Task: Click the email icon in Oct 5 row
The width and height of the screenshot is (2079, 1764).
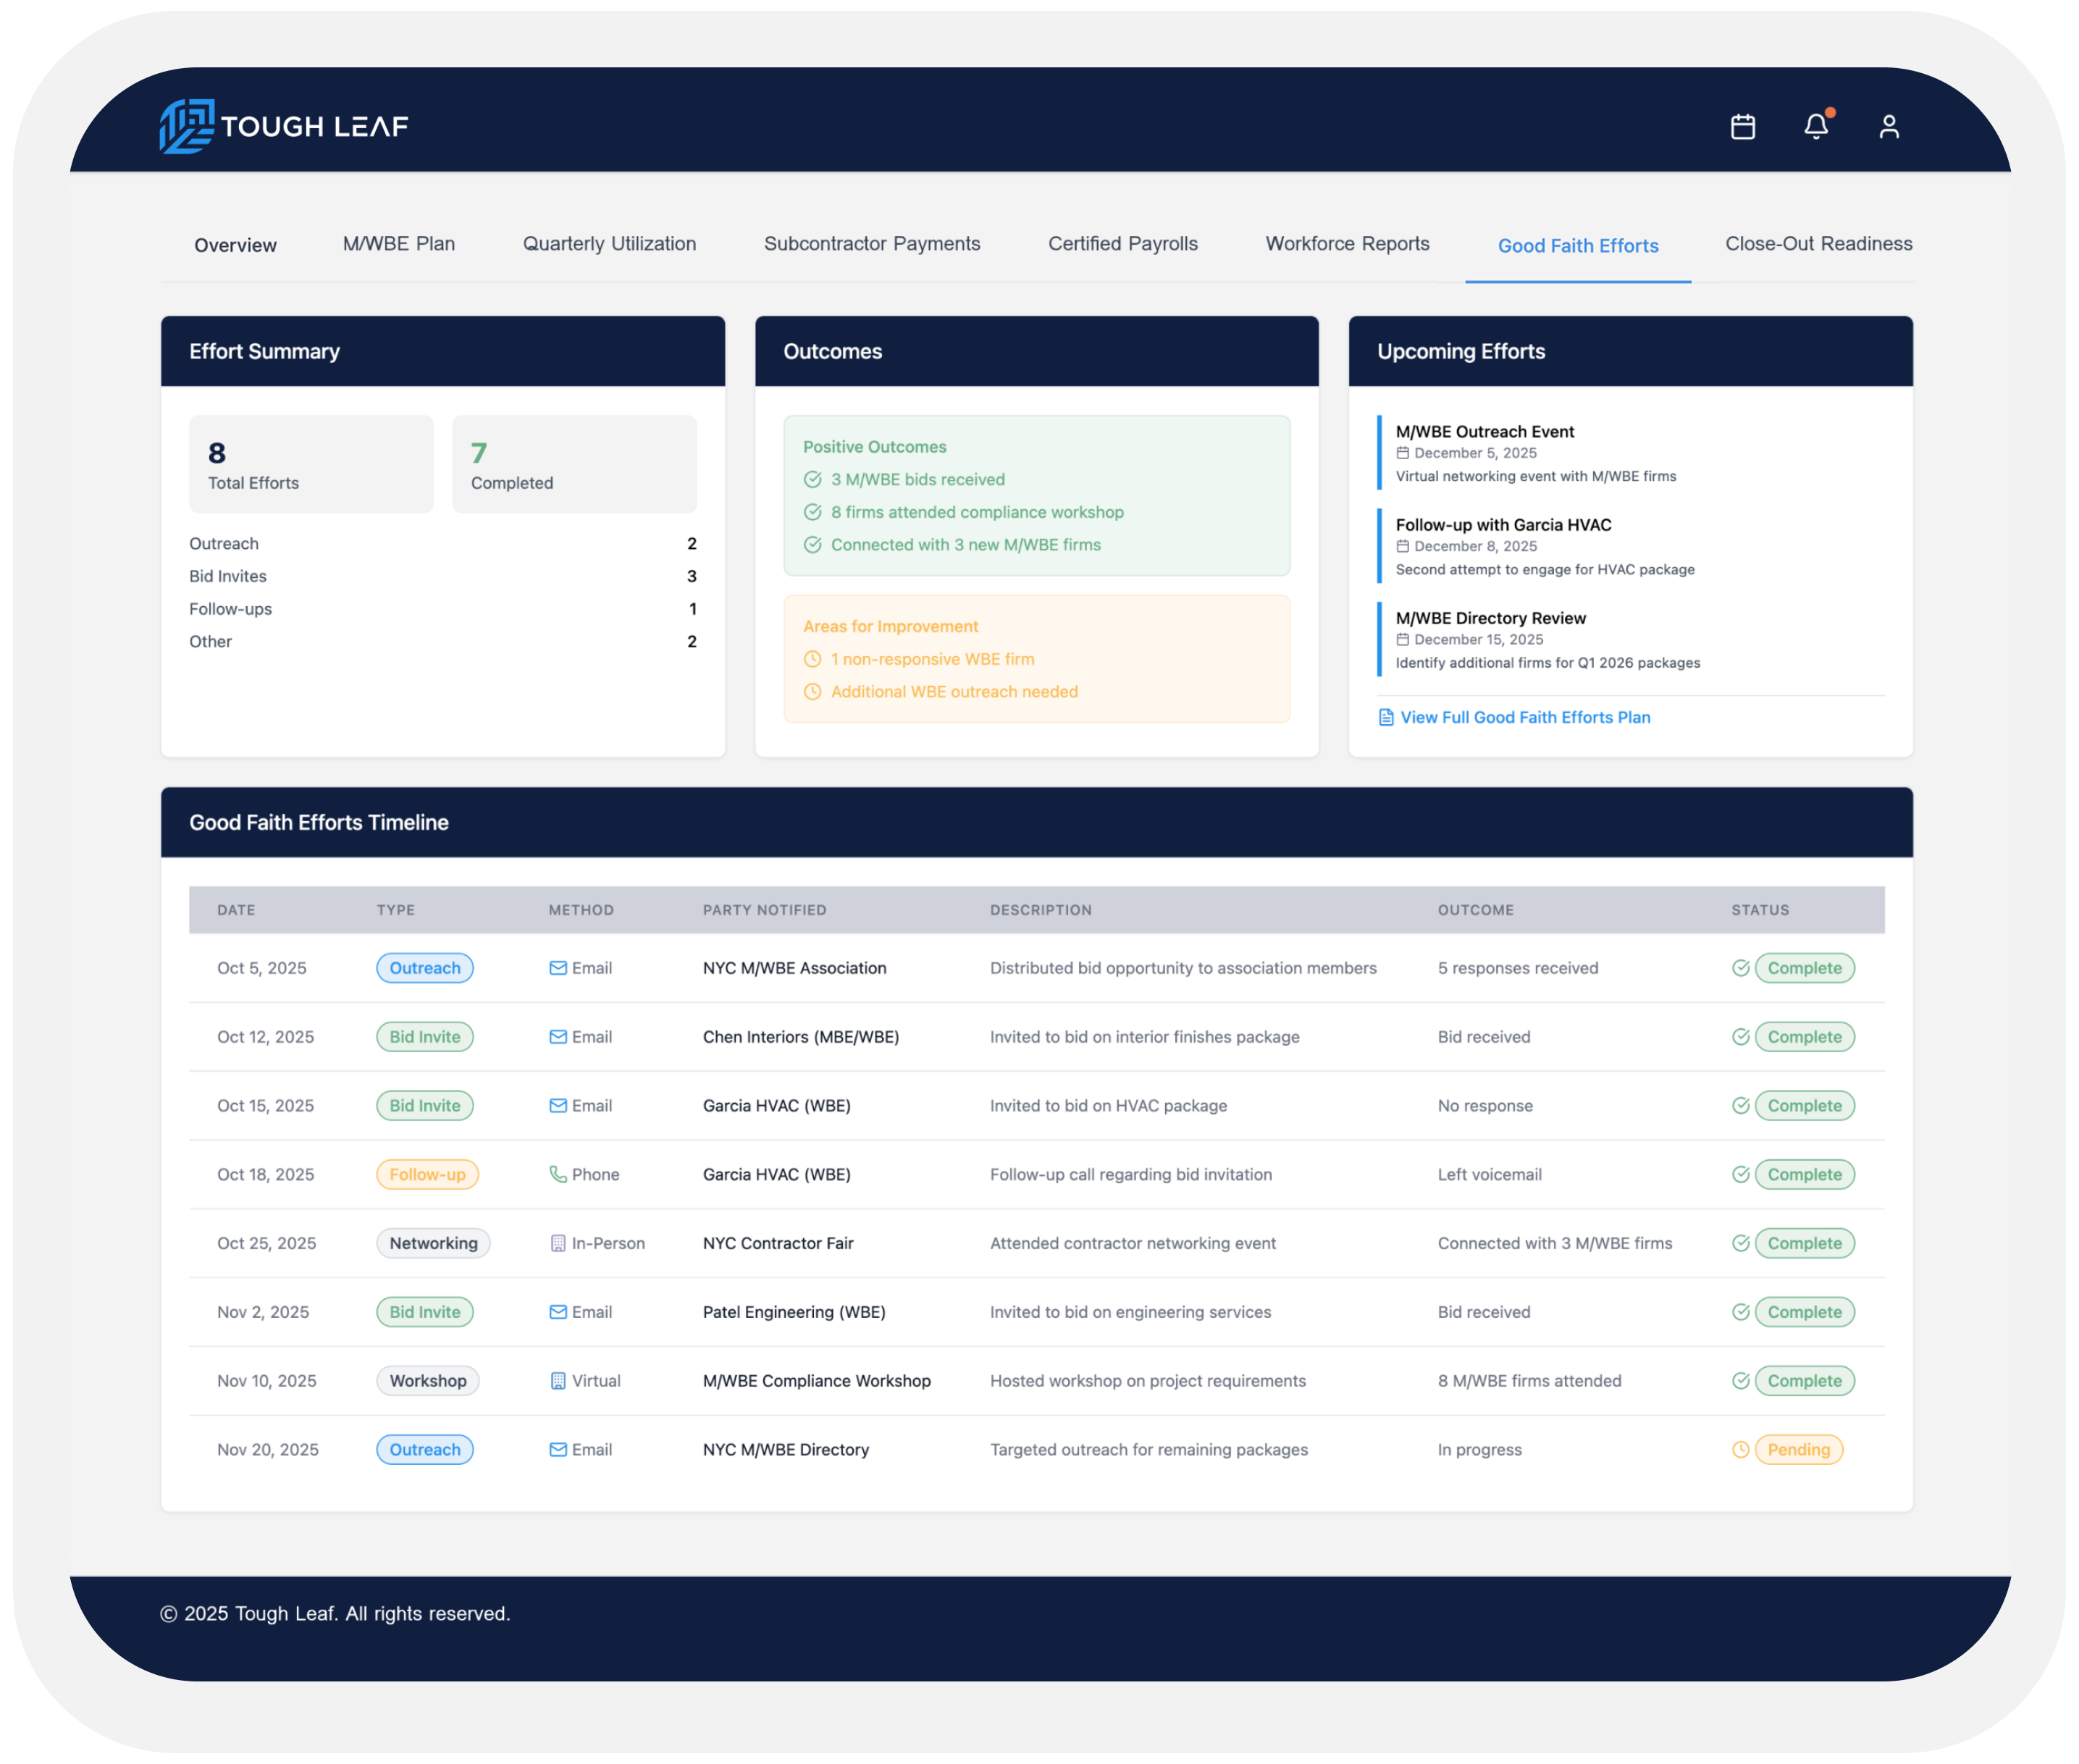Action: point(558,968)
